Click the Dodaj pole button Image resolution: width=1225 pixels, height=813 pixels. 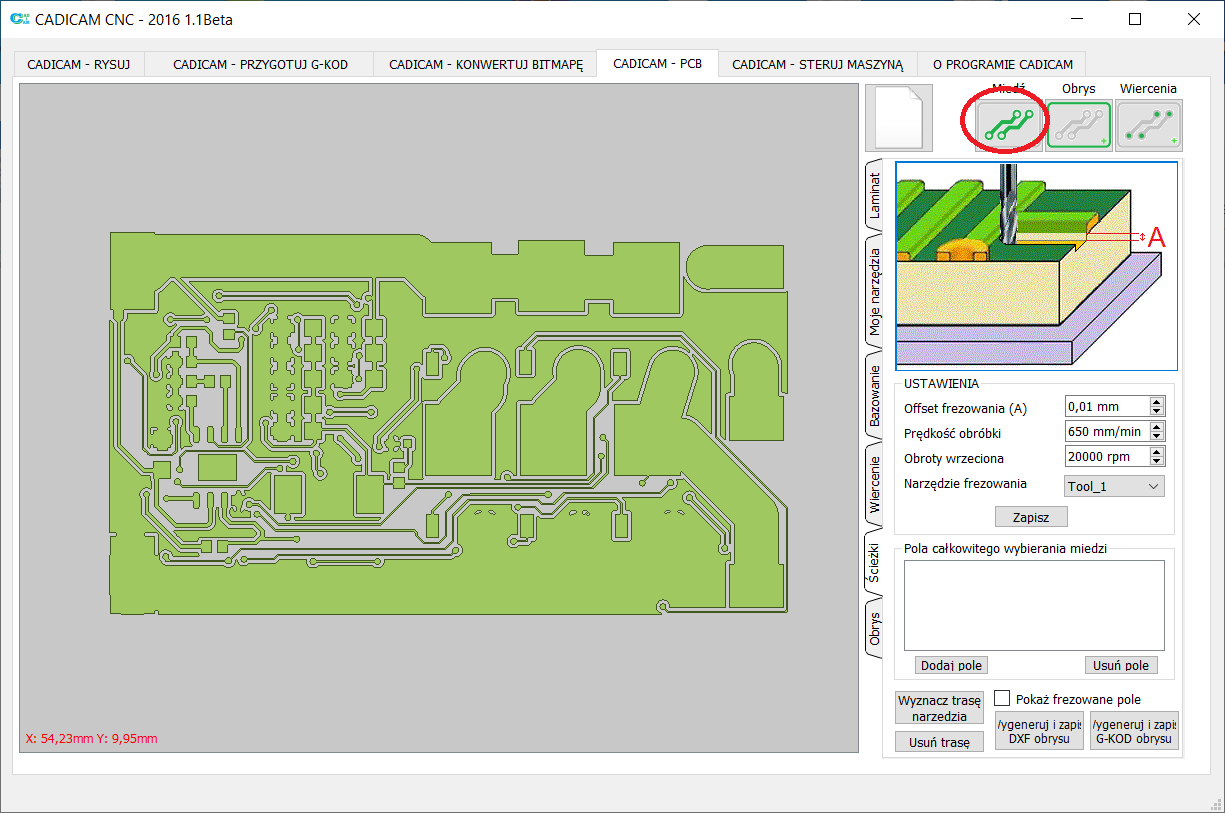tap(950, 665)
